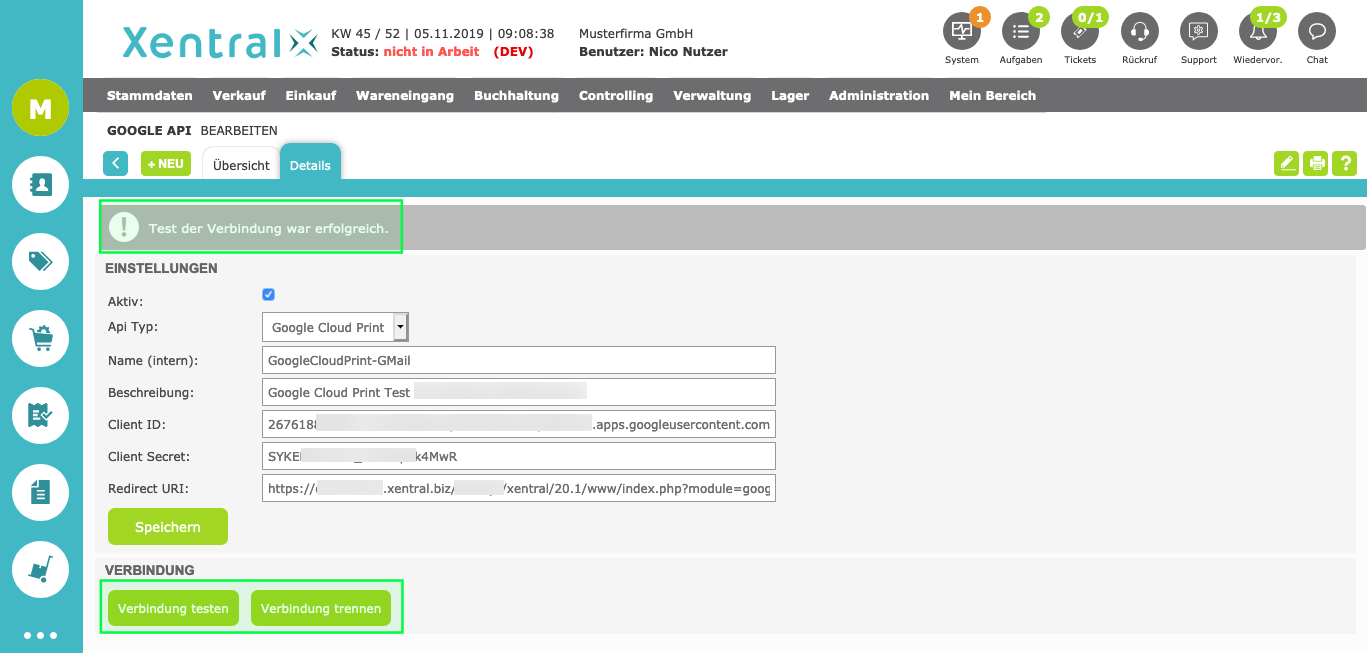Click the shopping cart sidebar icon
The width and height of the screenshot is (1367, 653).
(x=40, y=338)
